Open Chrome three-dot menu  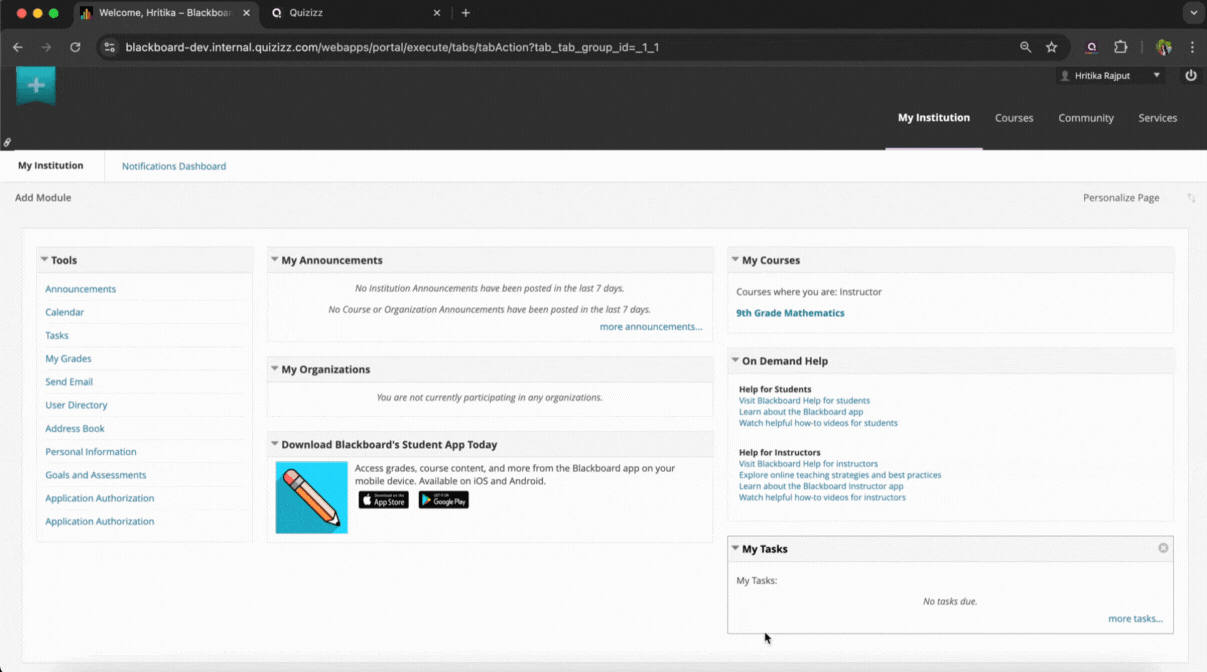tap(1192, 47)
